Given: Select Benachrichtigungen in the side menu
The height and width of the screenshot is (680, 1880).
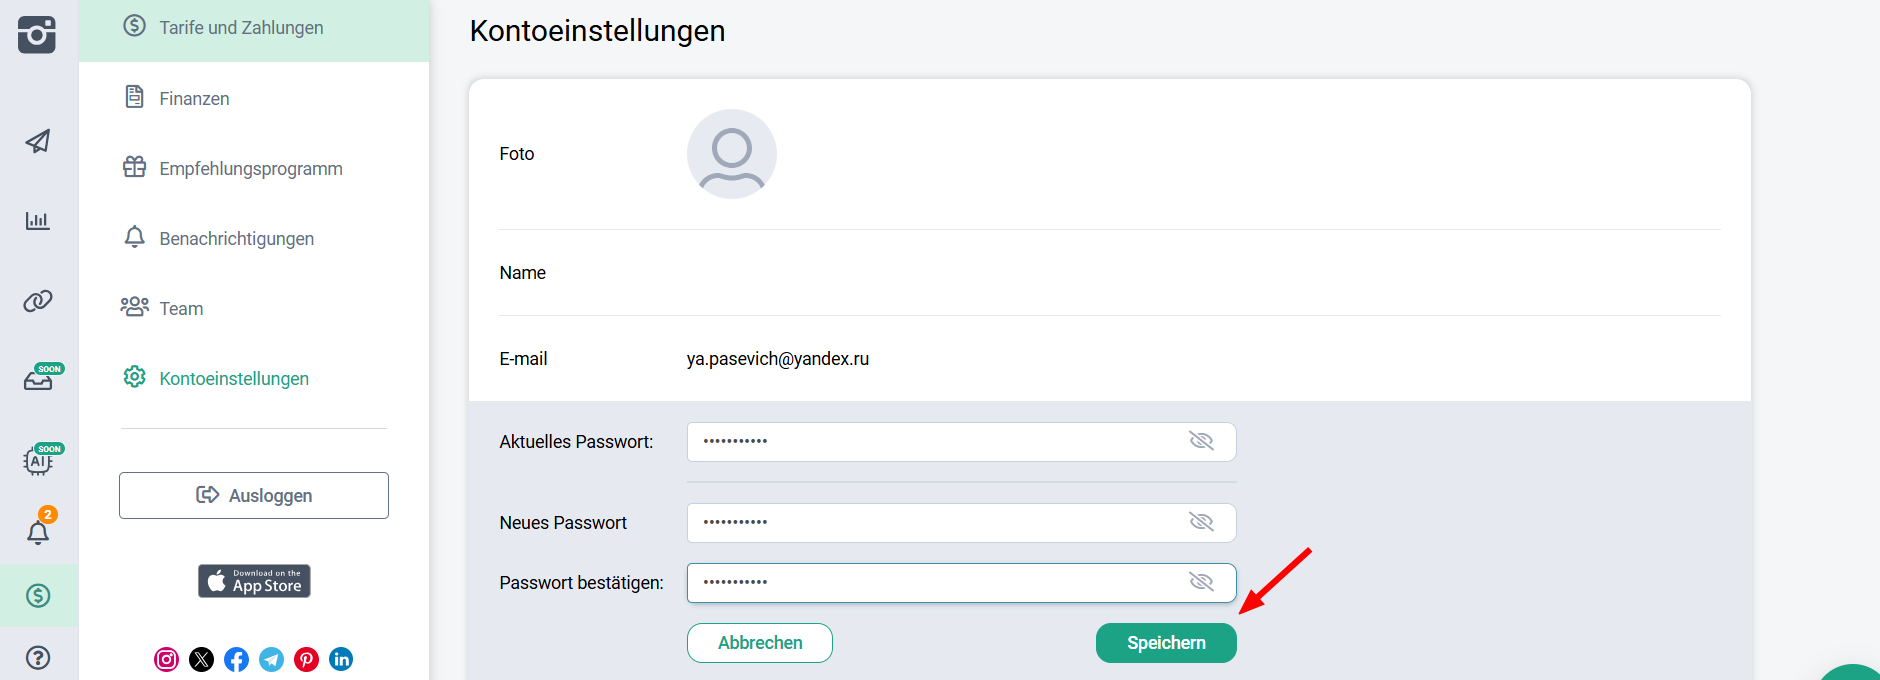Looking at the screenshot, I should tap(236, 239).
